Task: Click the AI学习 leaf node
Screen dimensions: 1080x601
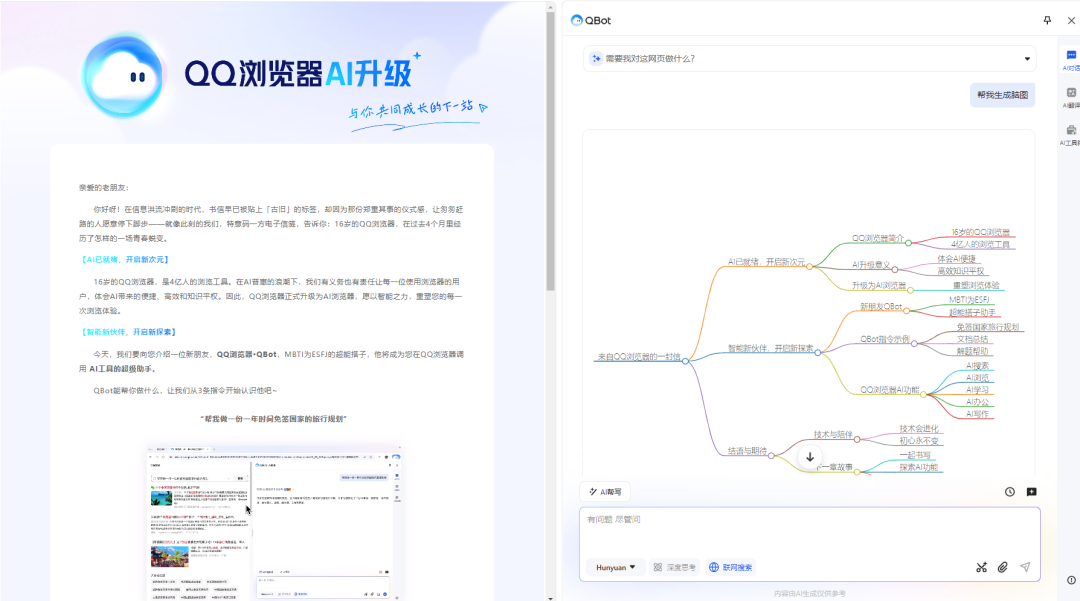Action: [x=977, y=390]
